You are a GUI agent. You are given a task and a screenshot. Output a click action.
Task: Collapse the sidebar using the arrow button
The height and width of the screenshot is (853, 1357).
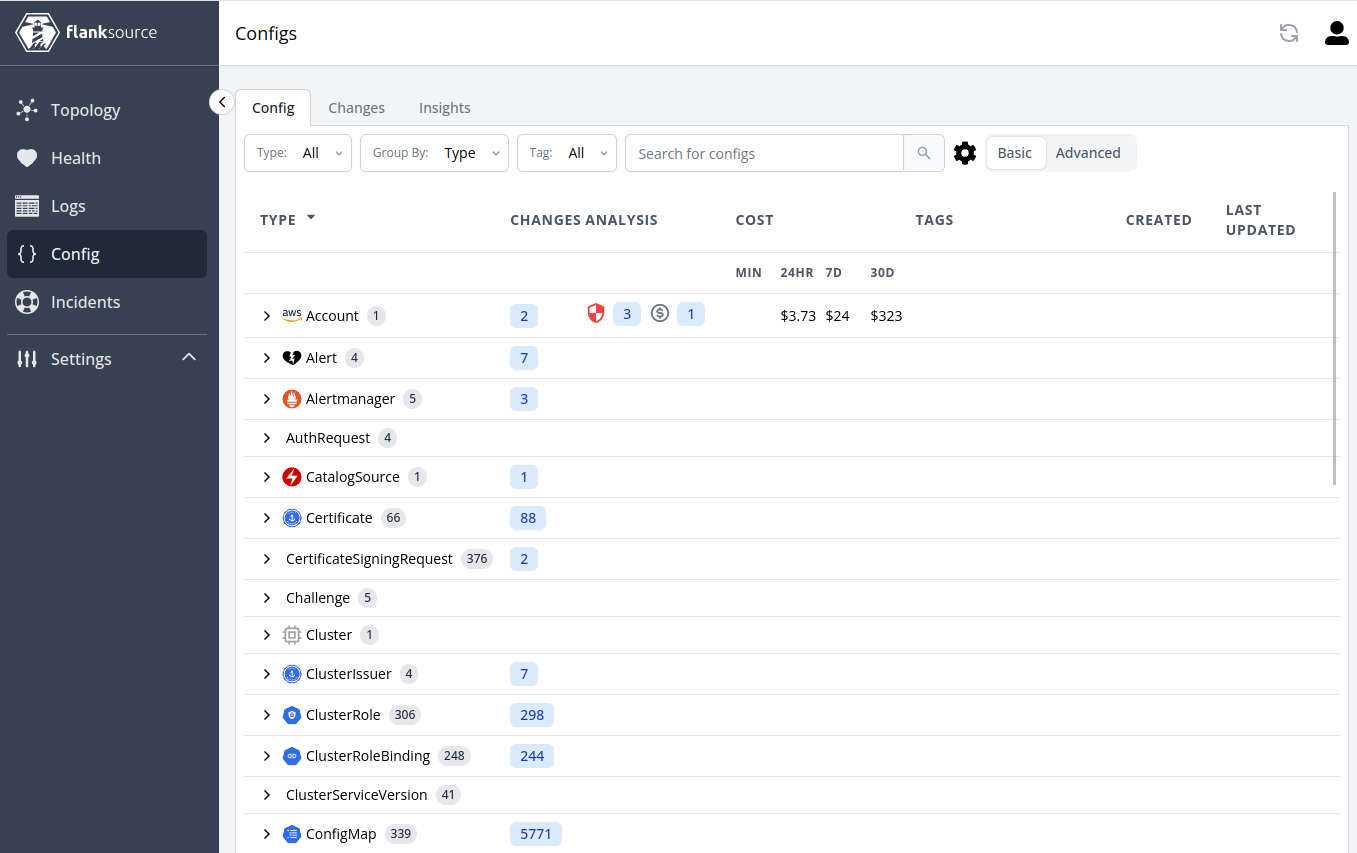tap(222, 102)
